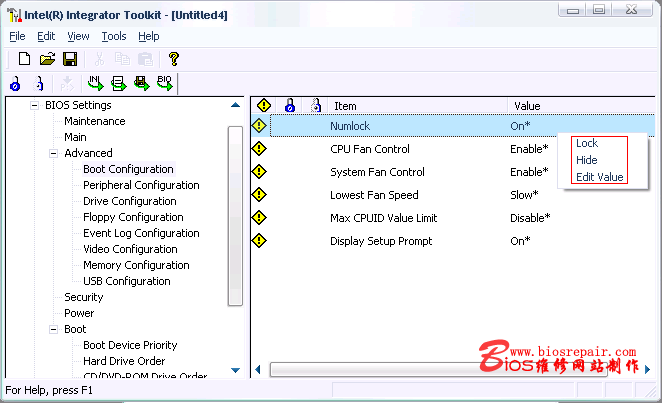The width and height of the screenshot is (662, 403).
Task: Click the yellow diamond icon beside Numlock
Action: coord(259,125)
